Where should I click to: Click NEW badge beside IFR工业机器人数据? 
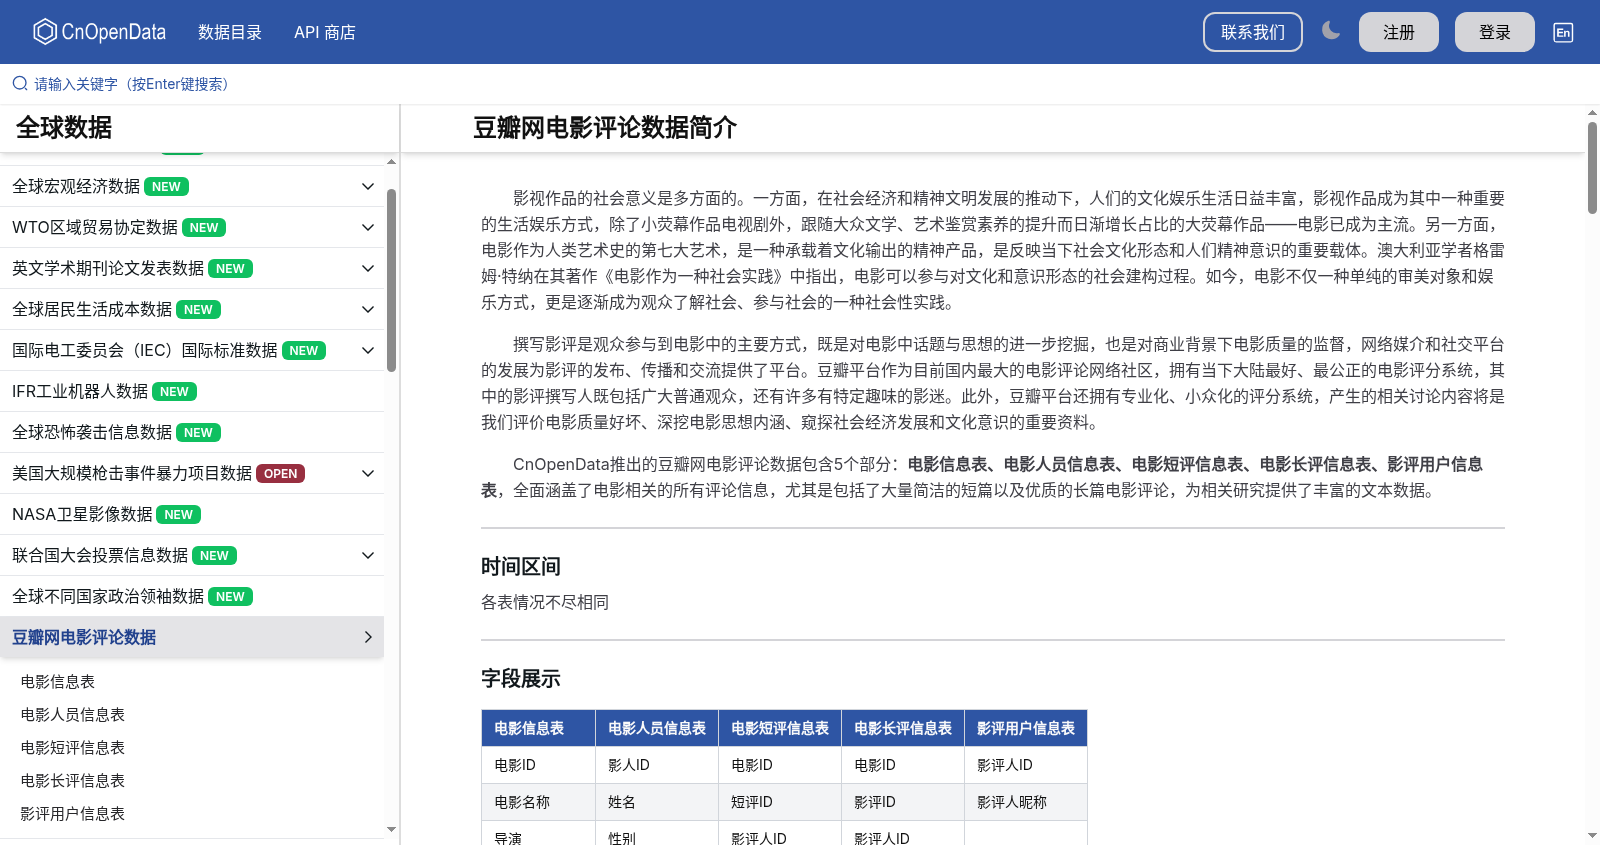(174, 392)
